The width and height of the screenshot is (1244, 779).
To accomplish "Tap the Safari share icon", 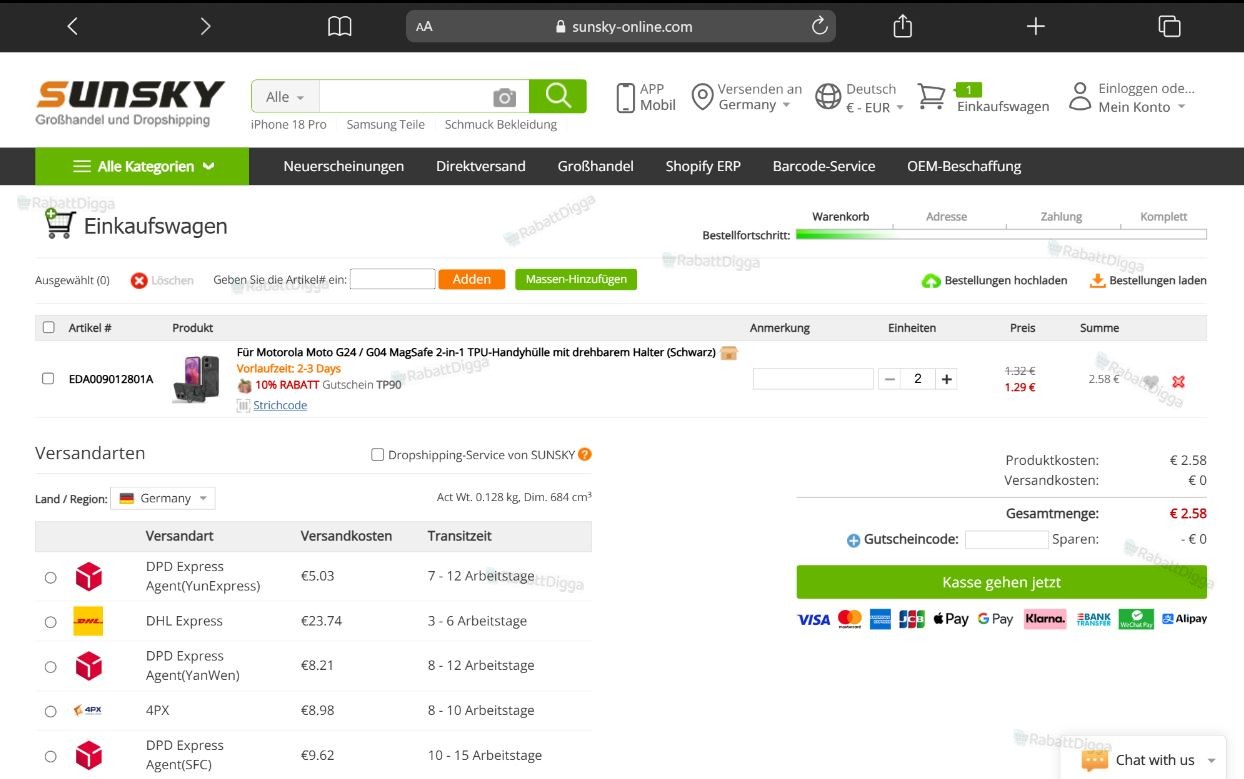I will tap(903, 26).
